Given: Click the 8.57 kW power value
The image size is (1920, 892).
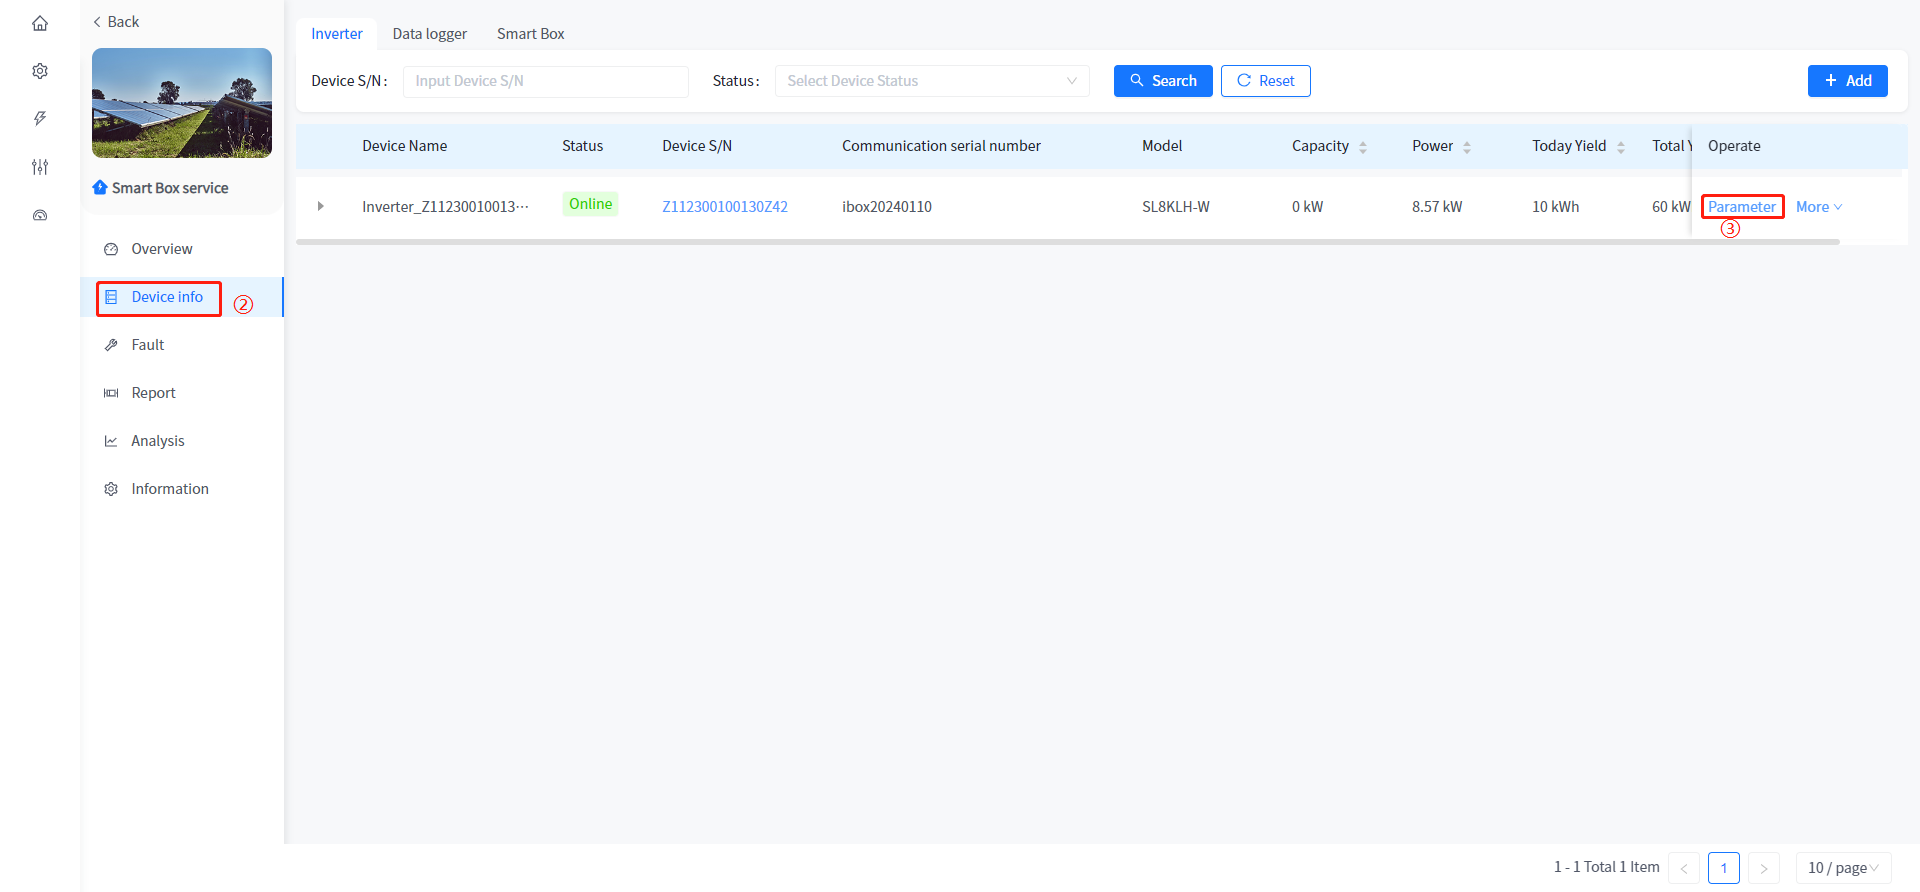Looking at the screenshot, I should click(x=1437, y=207).
